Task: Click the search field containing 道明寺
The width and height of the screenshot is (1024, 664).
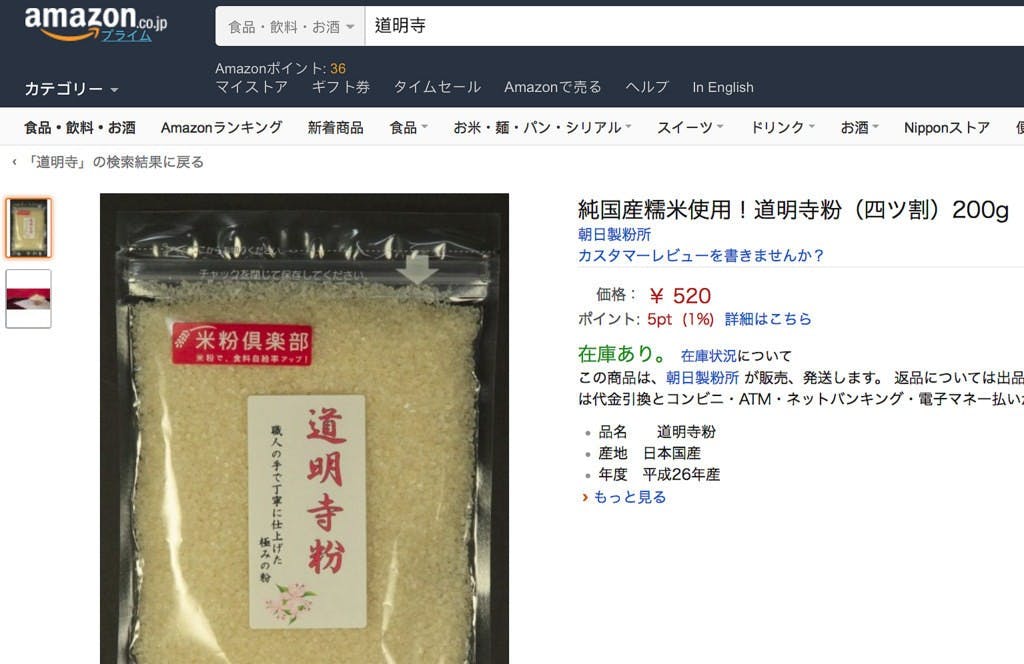Action: click(694, 26)
